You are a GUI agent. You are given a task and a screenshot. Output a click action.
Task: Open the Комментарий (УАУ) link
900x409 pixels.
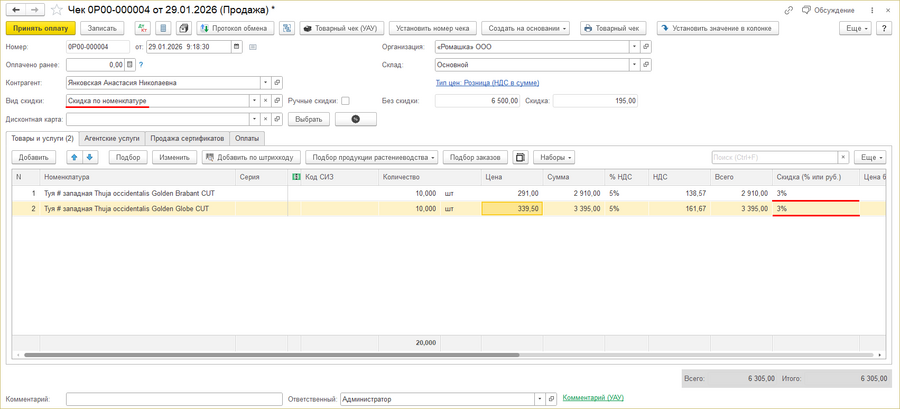tap(593, 398)
